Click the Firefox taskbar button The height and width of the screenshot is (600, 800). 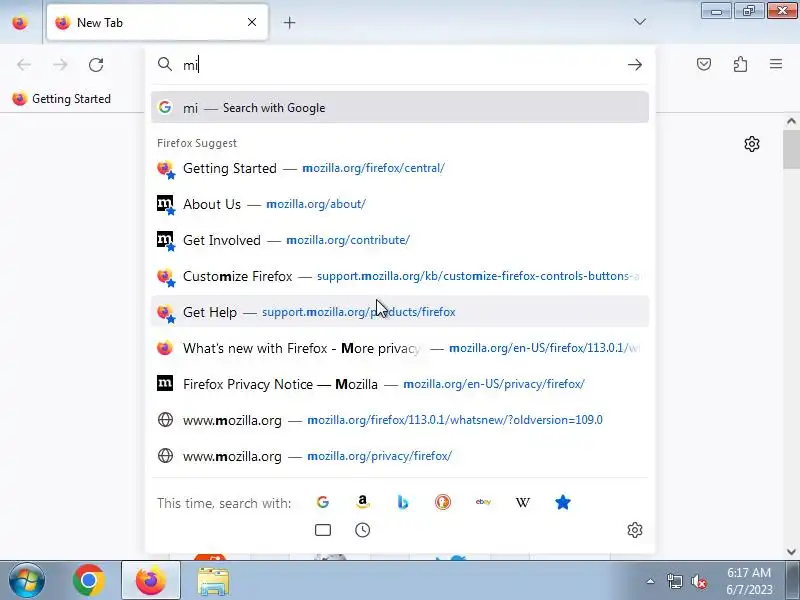click(151, 581)
